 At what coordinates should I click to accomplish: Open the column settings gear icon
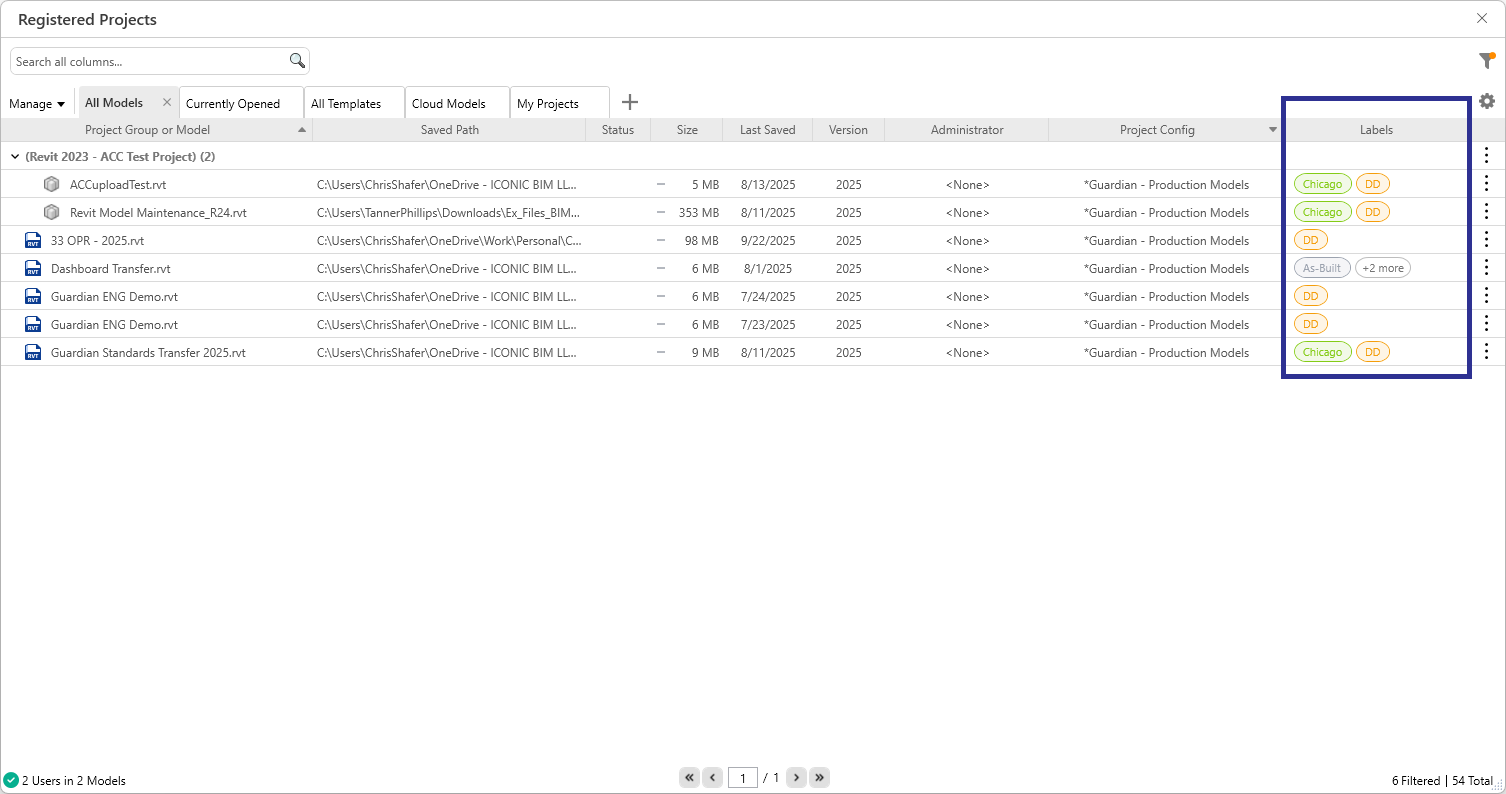(x=1487, y=101)
